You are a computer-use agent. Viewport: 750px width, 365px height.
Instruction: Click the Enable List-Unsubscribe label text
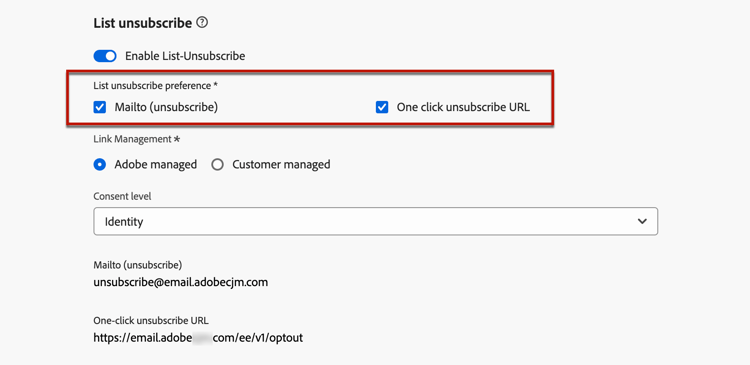[185, 56]
